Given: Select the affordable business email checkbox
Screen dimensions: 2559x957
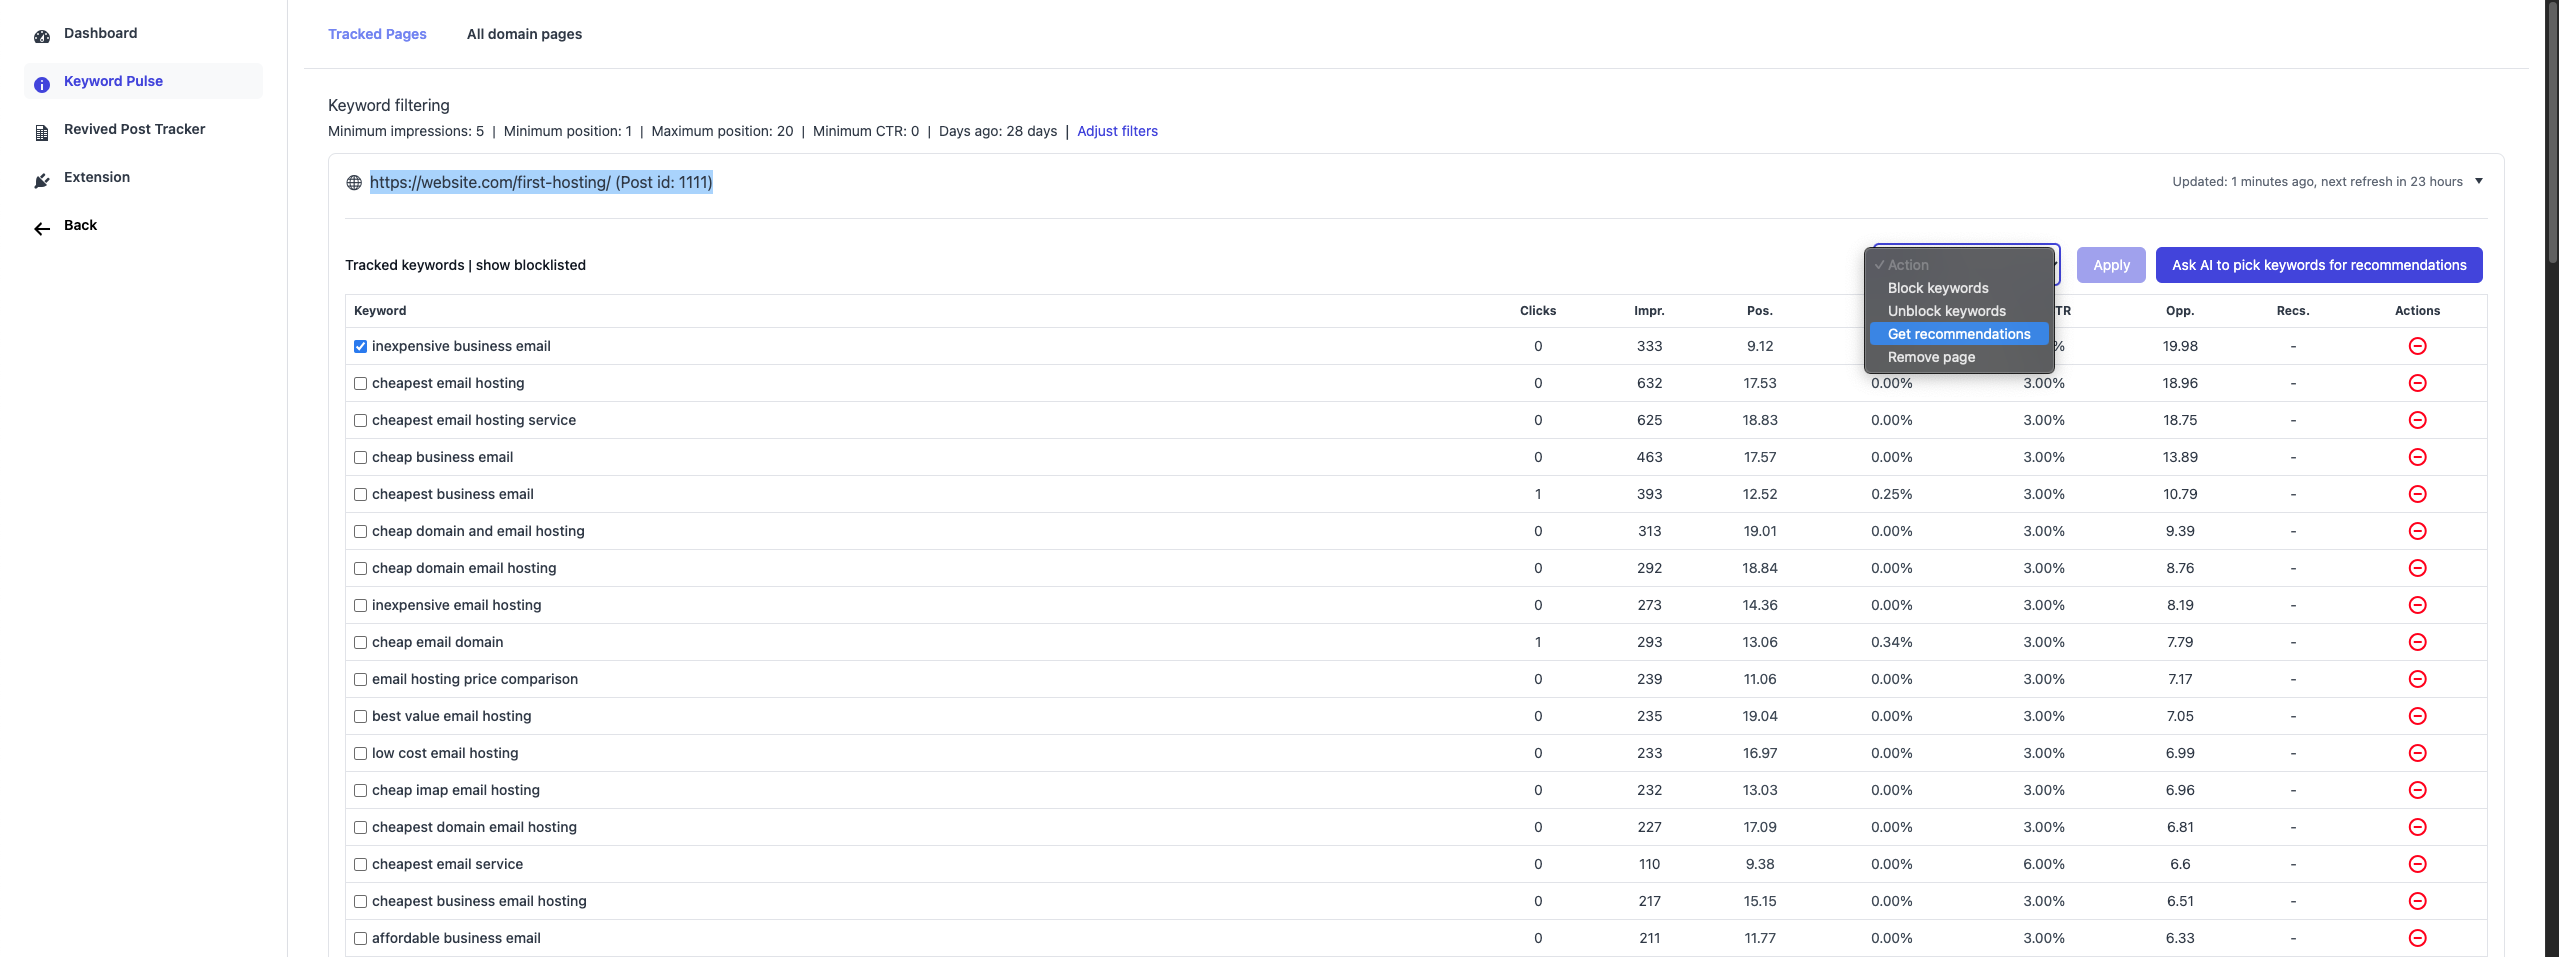Looking at the screenshot, I should pyautogui.click(x=361, y=939).
